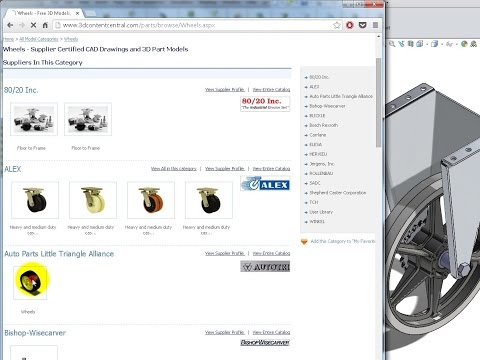Click the Pocket extension icon
This screenshot has height=360, width=480.
click(x=363, y=25)
